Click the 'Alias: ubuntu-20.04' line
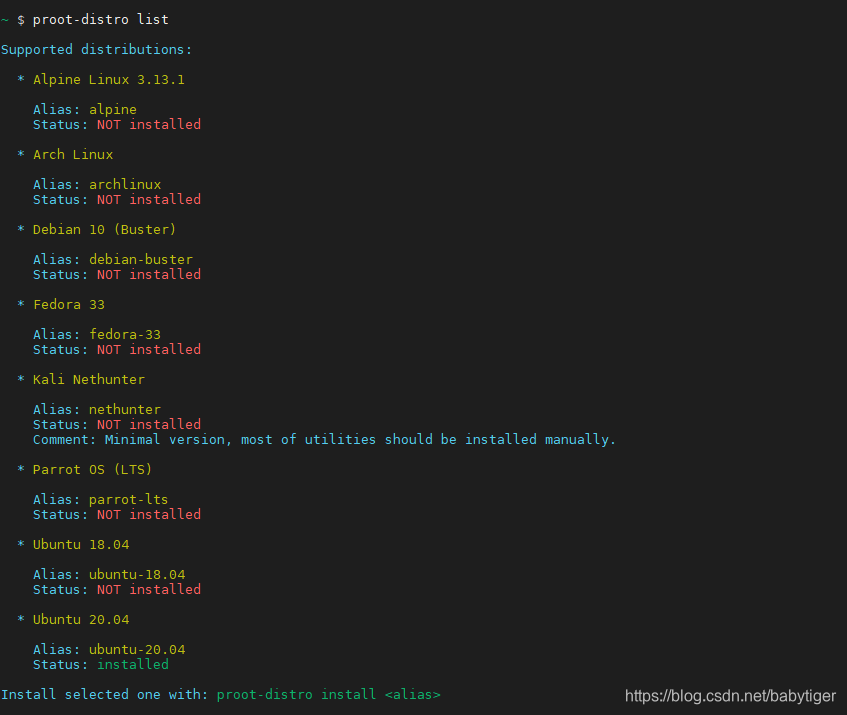The image size is (847, 715). point(109,650)
